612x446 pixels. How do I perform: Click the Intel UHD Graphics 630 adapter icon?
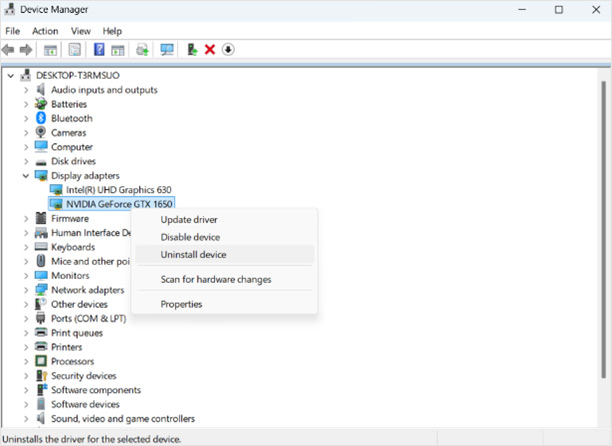pos(56,190)
